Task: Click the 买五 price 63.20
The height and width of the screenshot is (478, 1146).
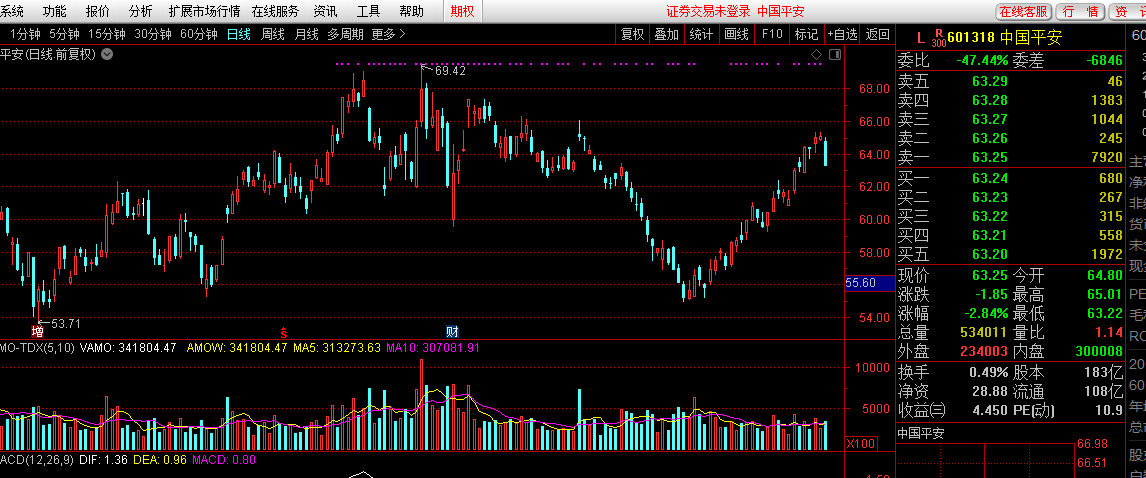Action: tap(990, 254)
